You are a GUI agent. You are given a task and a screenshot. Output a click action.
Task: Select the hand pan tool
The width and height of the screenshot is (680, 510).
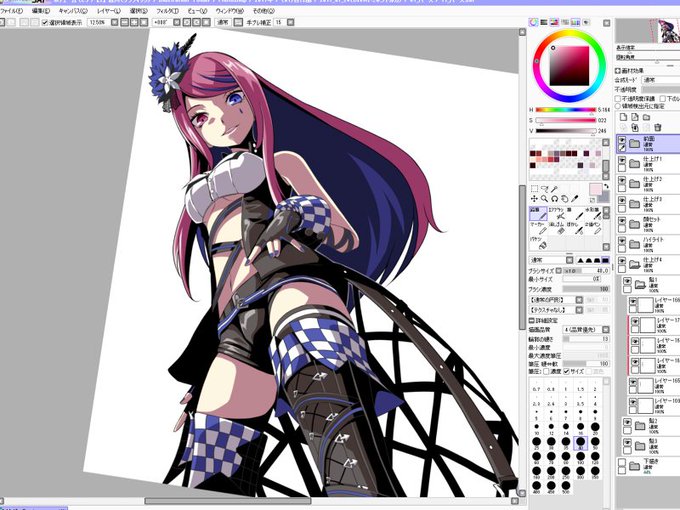pos(565,199)
